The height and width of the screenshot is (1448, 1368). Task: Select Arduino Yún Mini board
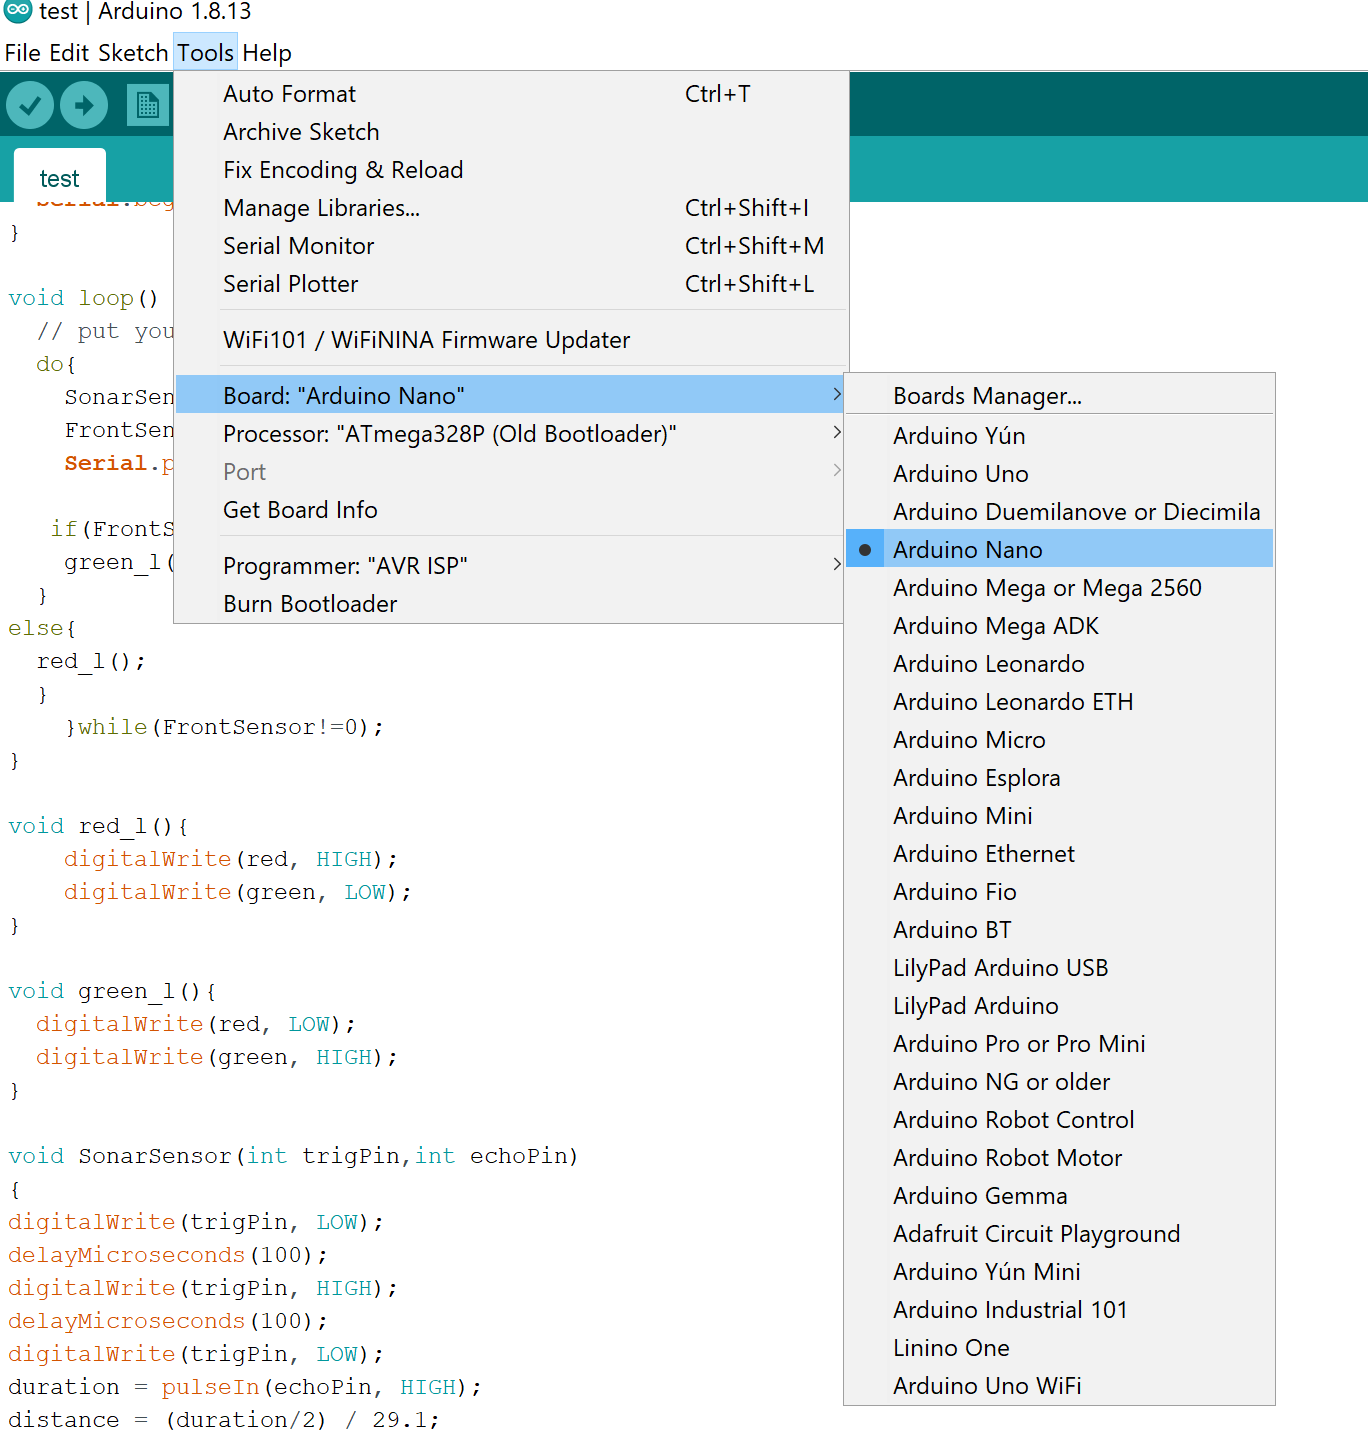(1059, 1271)
